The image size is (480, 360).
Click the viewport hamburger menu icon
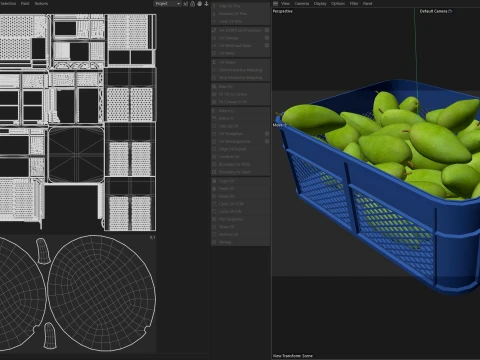coord(275,3)
